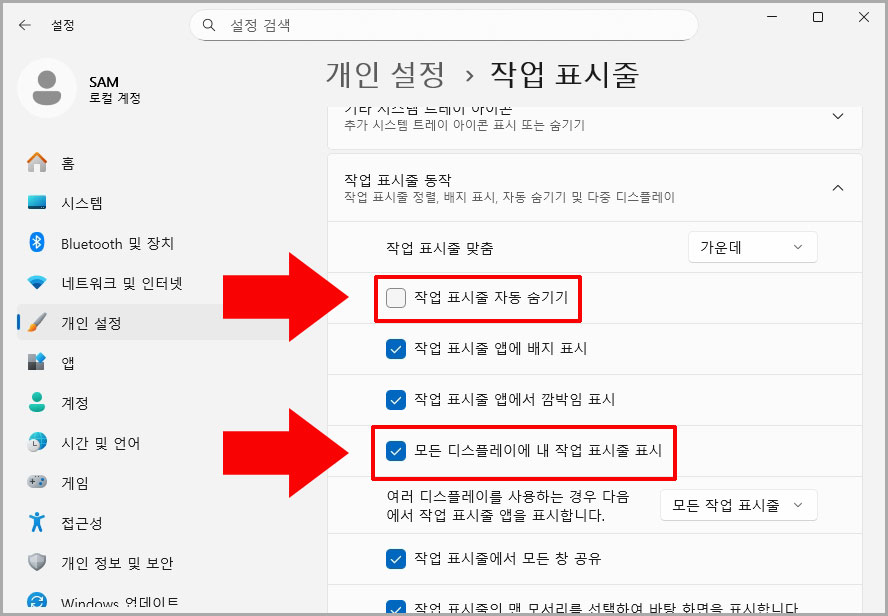Open the 가운데 alignment dropdown
The width and height of the screenshot is (888, 616).
point(752,246)
